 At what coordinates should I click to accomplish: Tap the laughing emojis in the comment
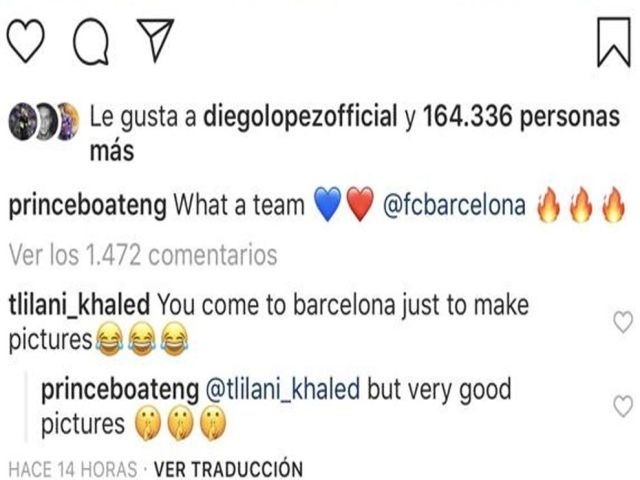(142, 342)
